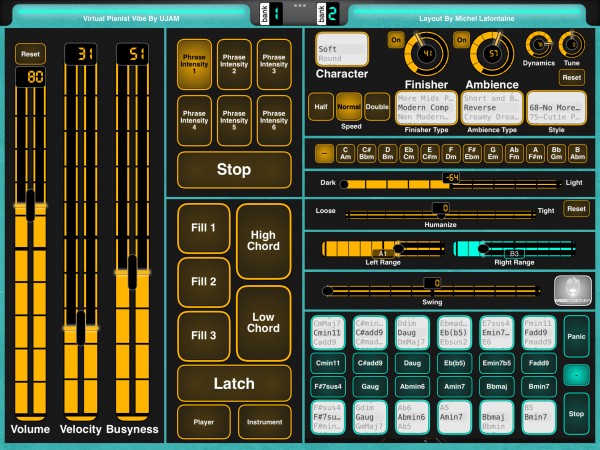
Task: Trigger Fill 1
Action: coord(204,228)
